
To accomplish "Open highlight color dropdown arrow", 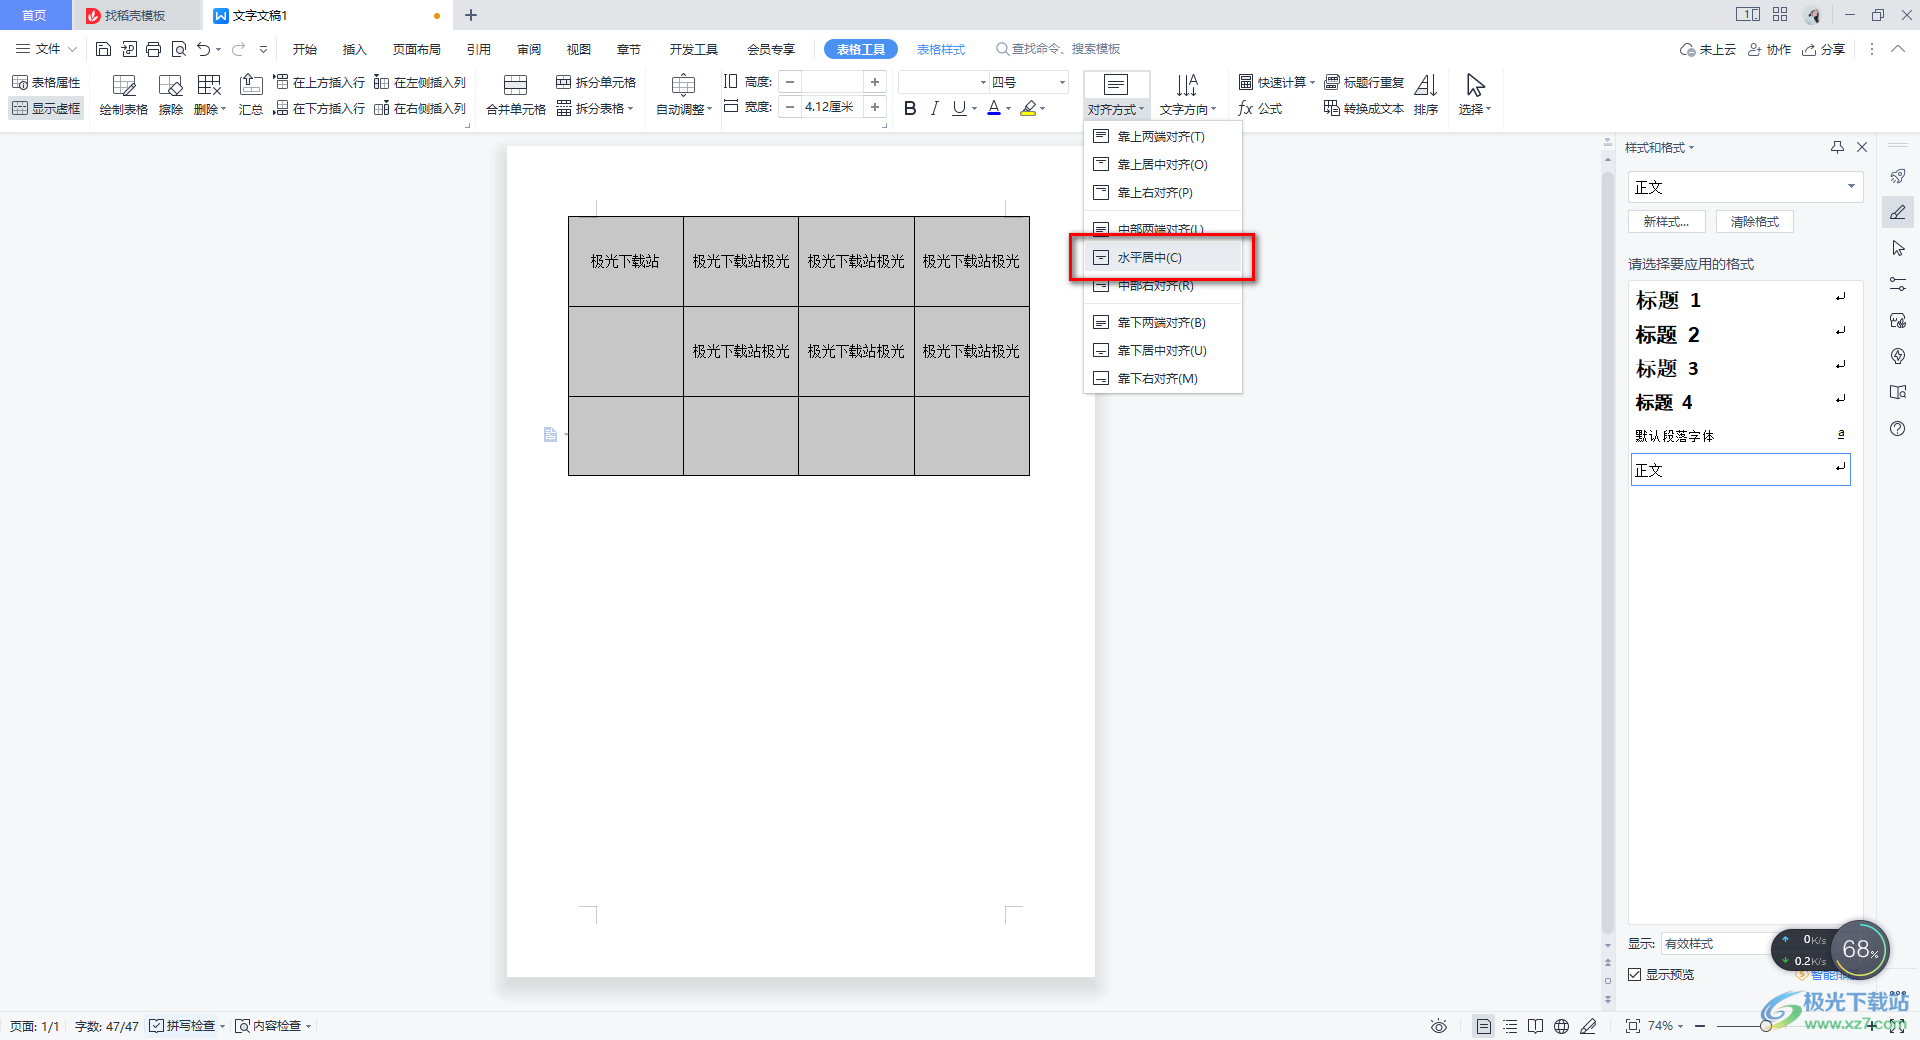I will pyautogui.click(x=1042, y=108).
